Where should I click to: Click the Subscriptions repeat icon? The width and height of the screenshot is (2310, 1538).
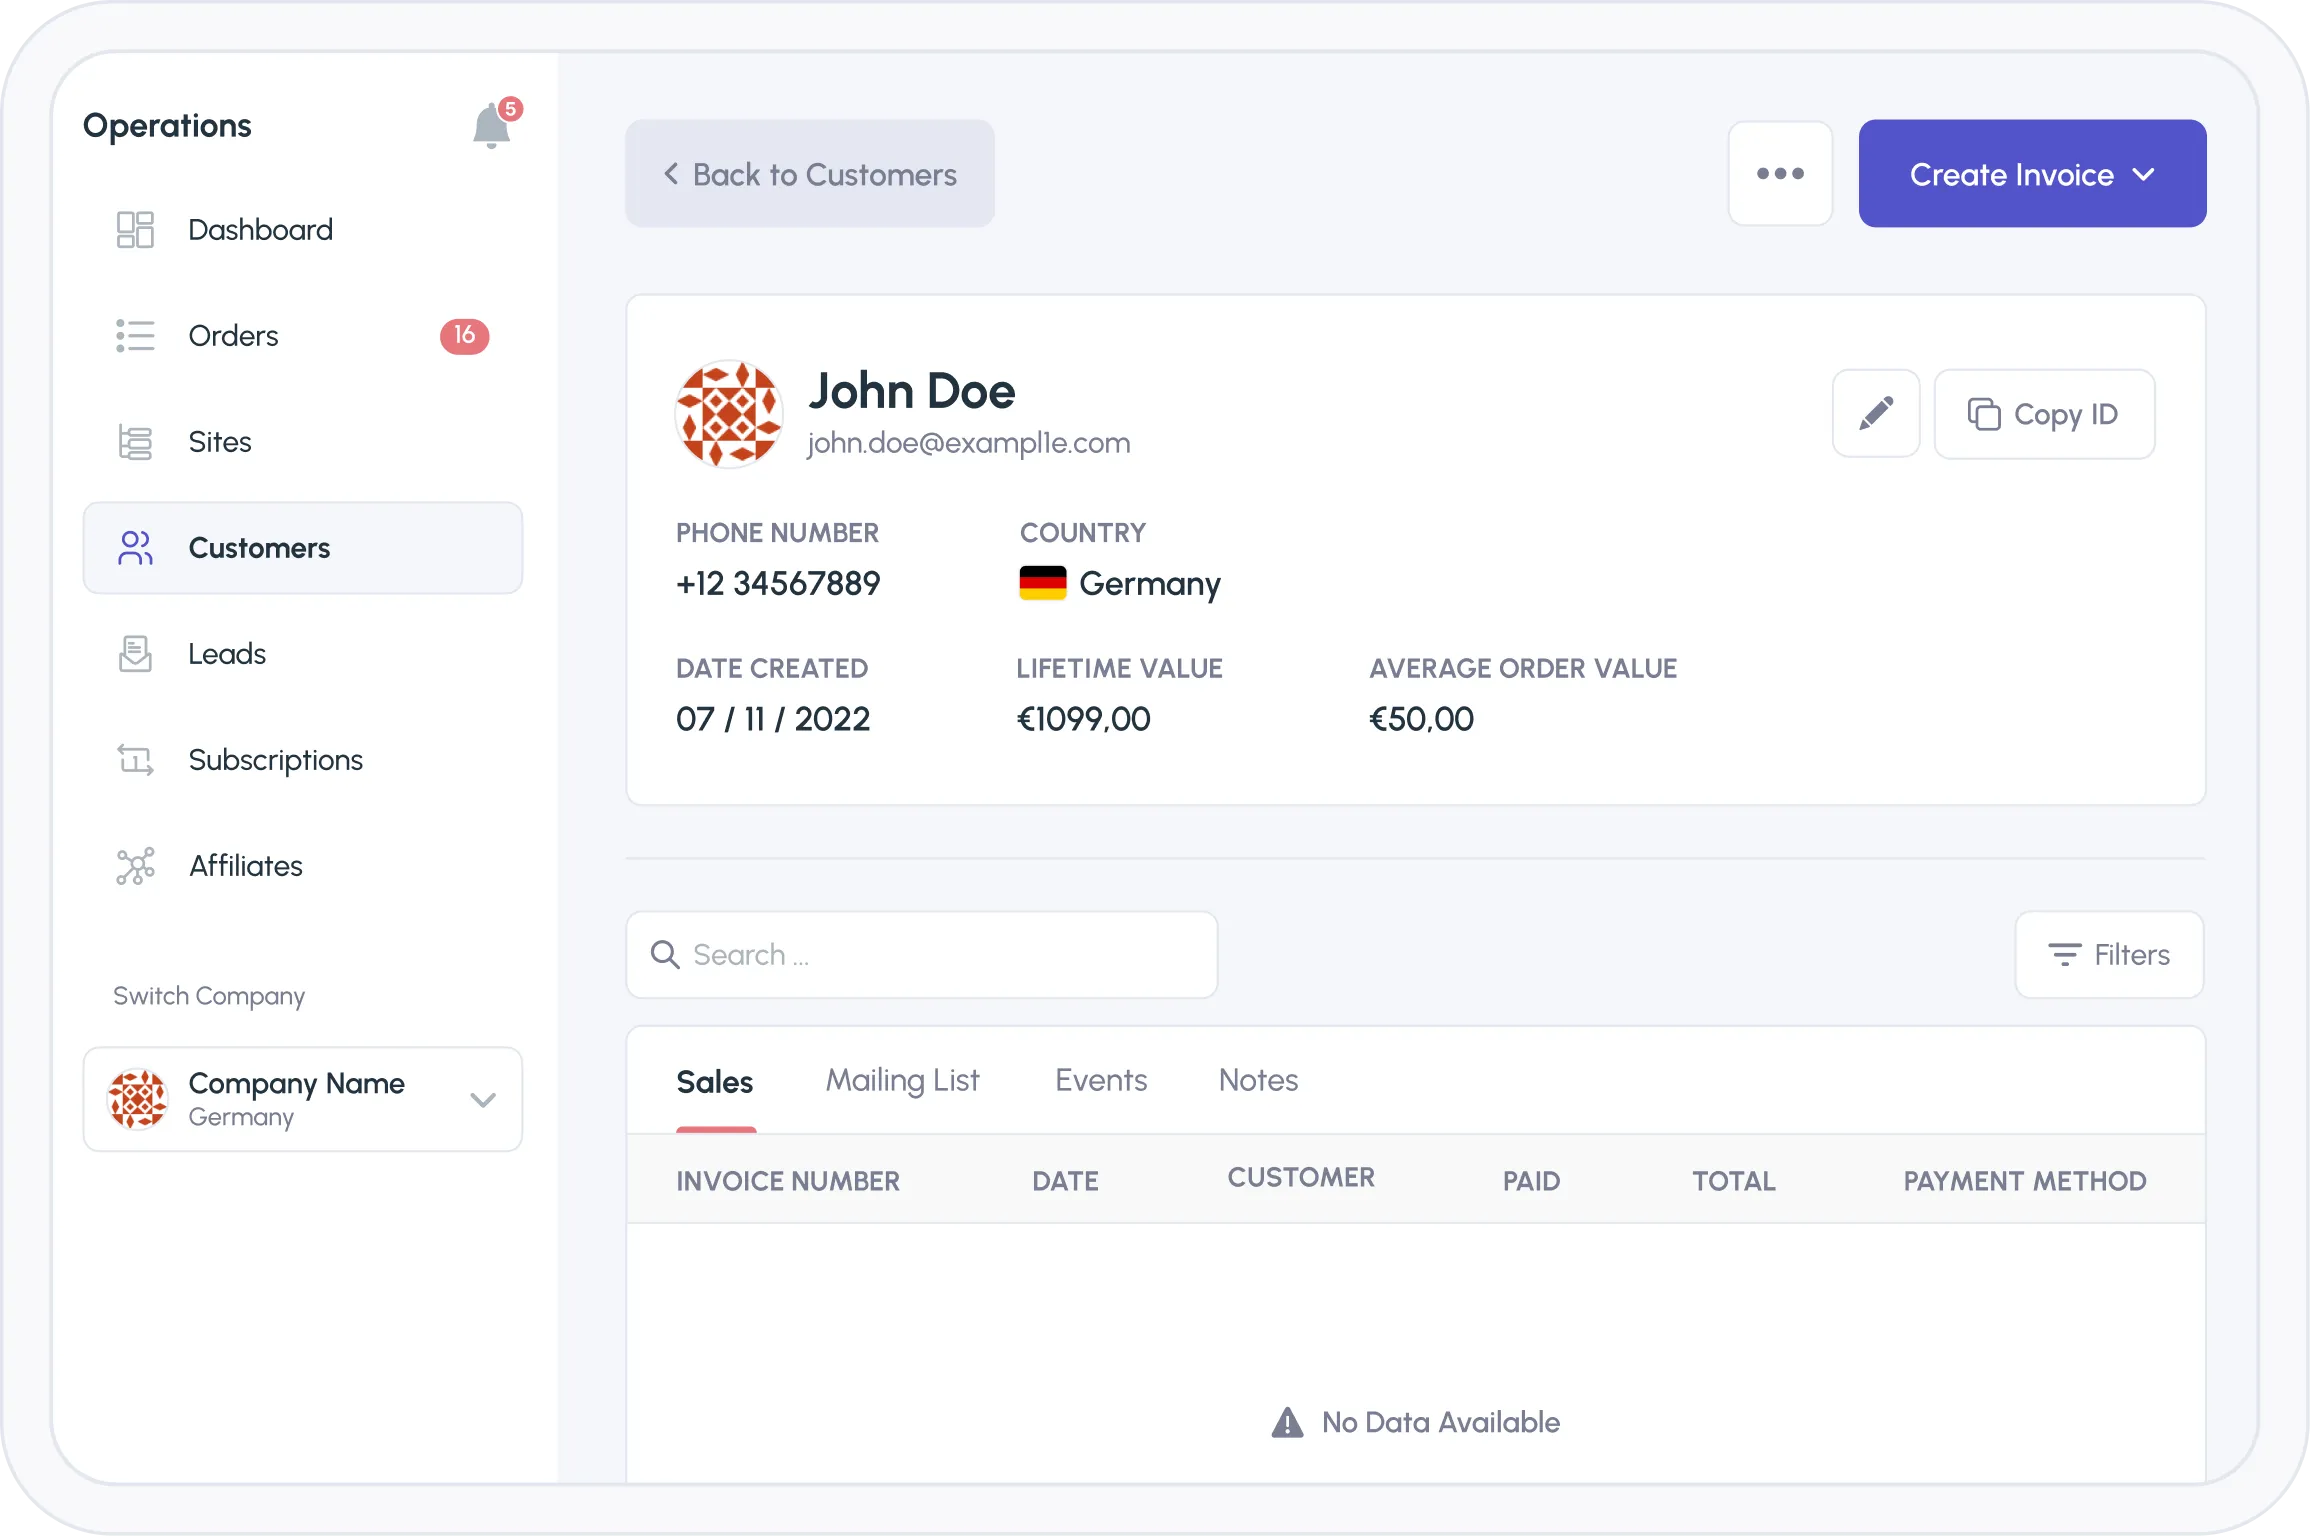point(135,760)
